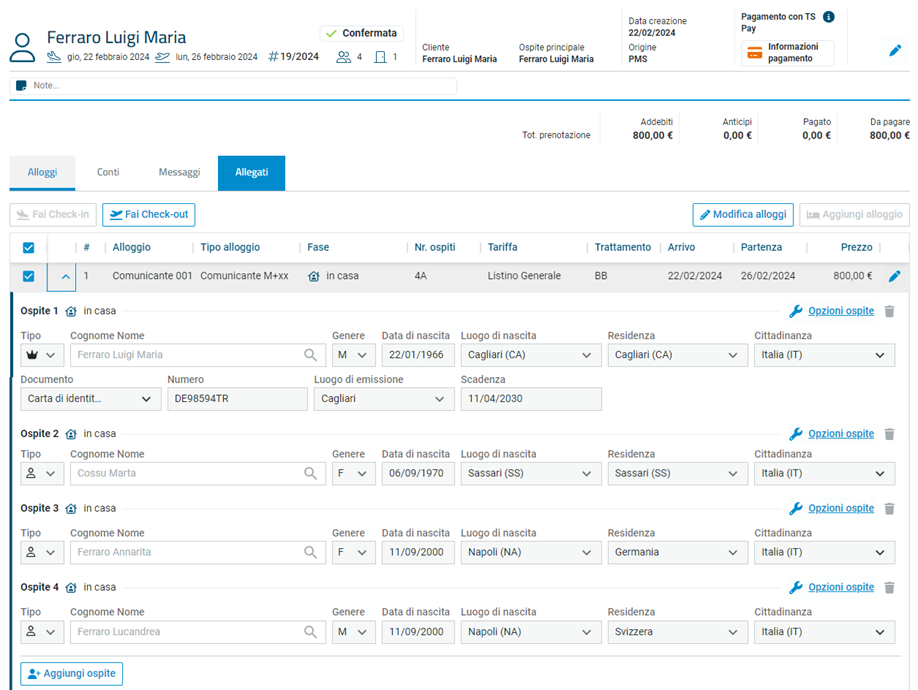Open Residenza Sassari (SS) dropdown
The image size is (918, 690).
(677, 473)
